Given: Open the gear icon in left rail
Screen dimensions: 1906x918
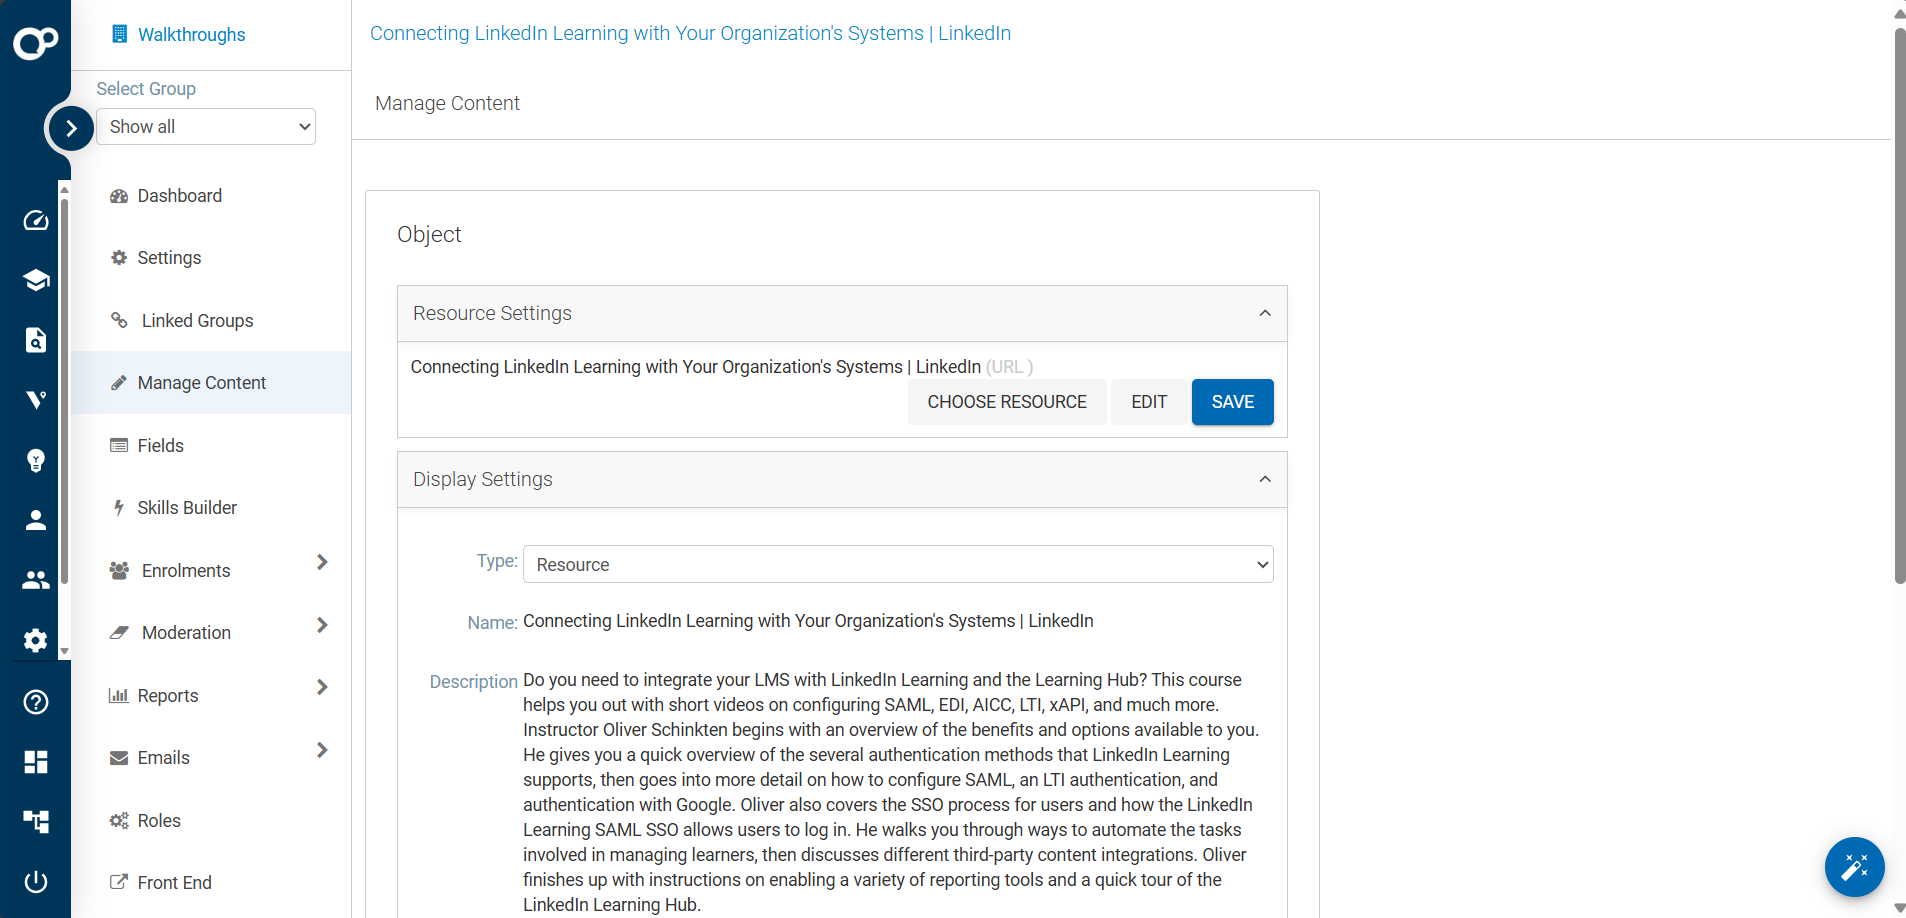Looking at the screenshot, I should coord(36,640).
